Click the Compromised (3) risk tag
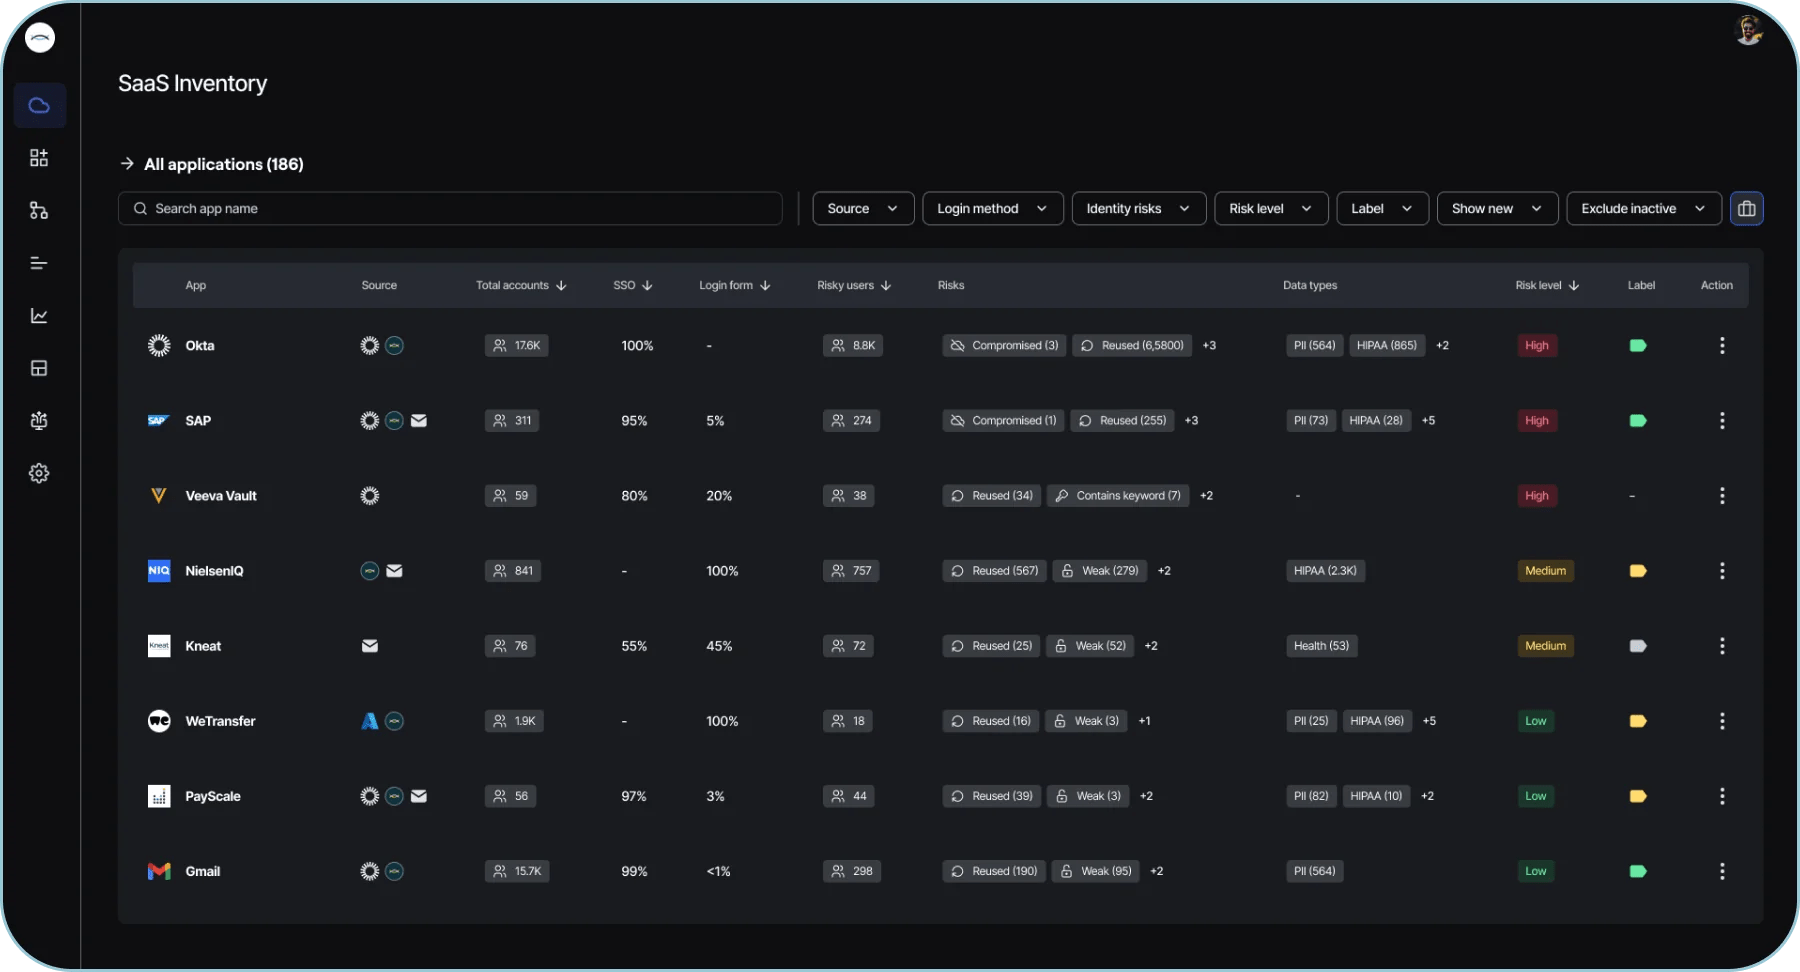 pyautogui.click(x=1004, y=346)
